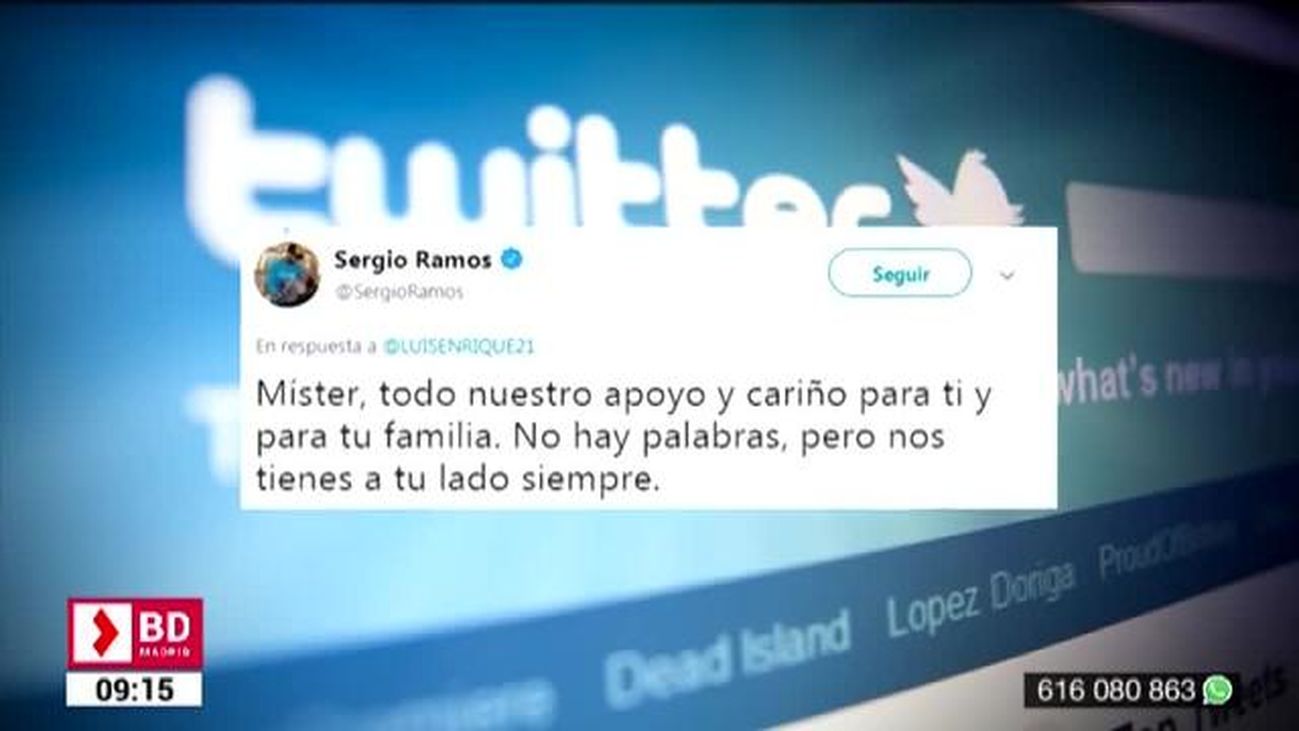The width and height of the screenshot is (1299, 731).
Task: Open the green WhatsApp icon
Action: 1217,690
